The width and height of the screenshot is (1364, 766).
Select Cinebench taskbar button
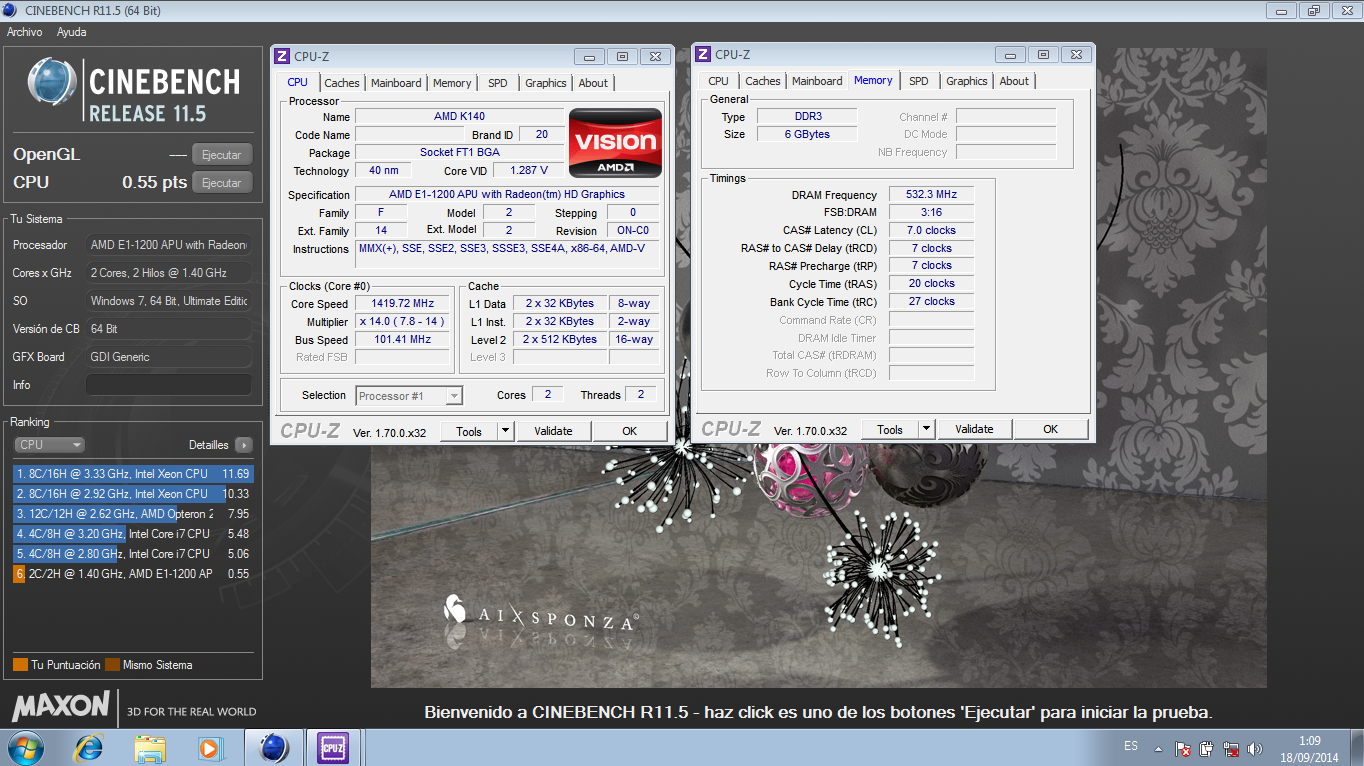pyautogui.click(x=274, y=747)
